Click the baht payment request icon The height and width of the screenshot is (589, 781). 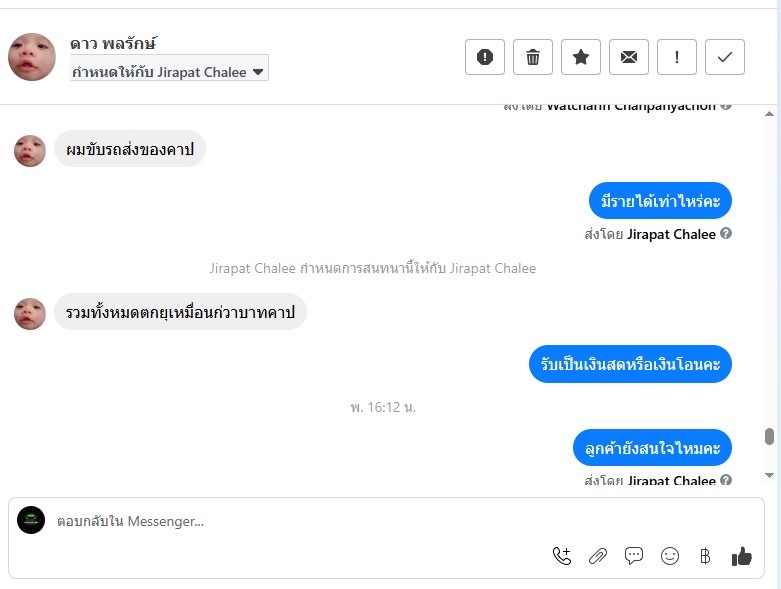(x=705, y=556)
